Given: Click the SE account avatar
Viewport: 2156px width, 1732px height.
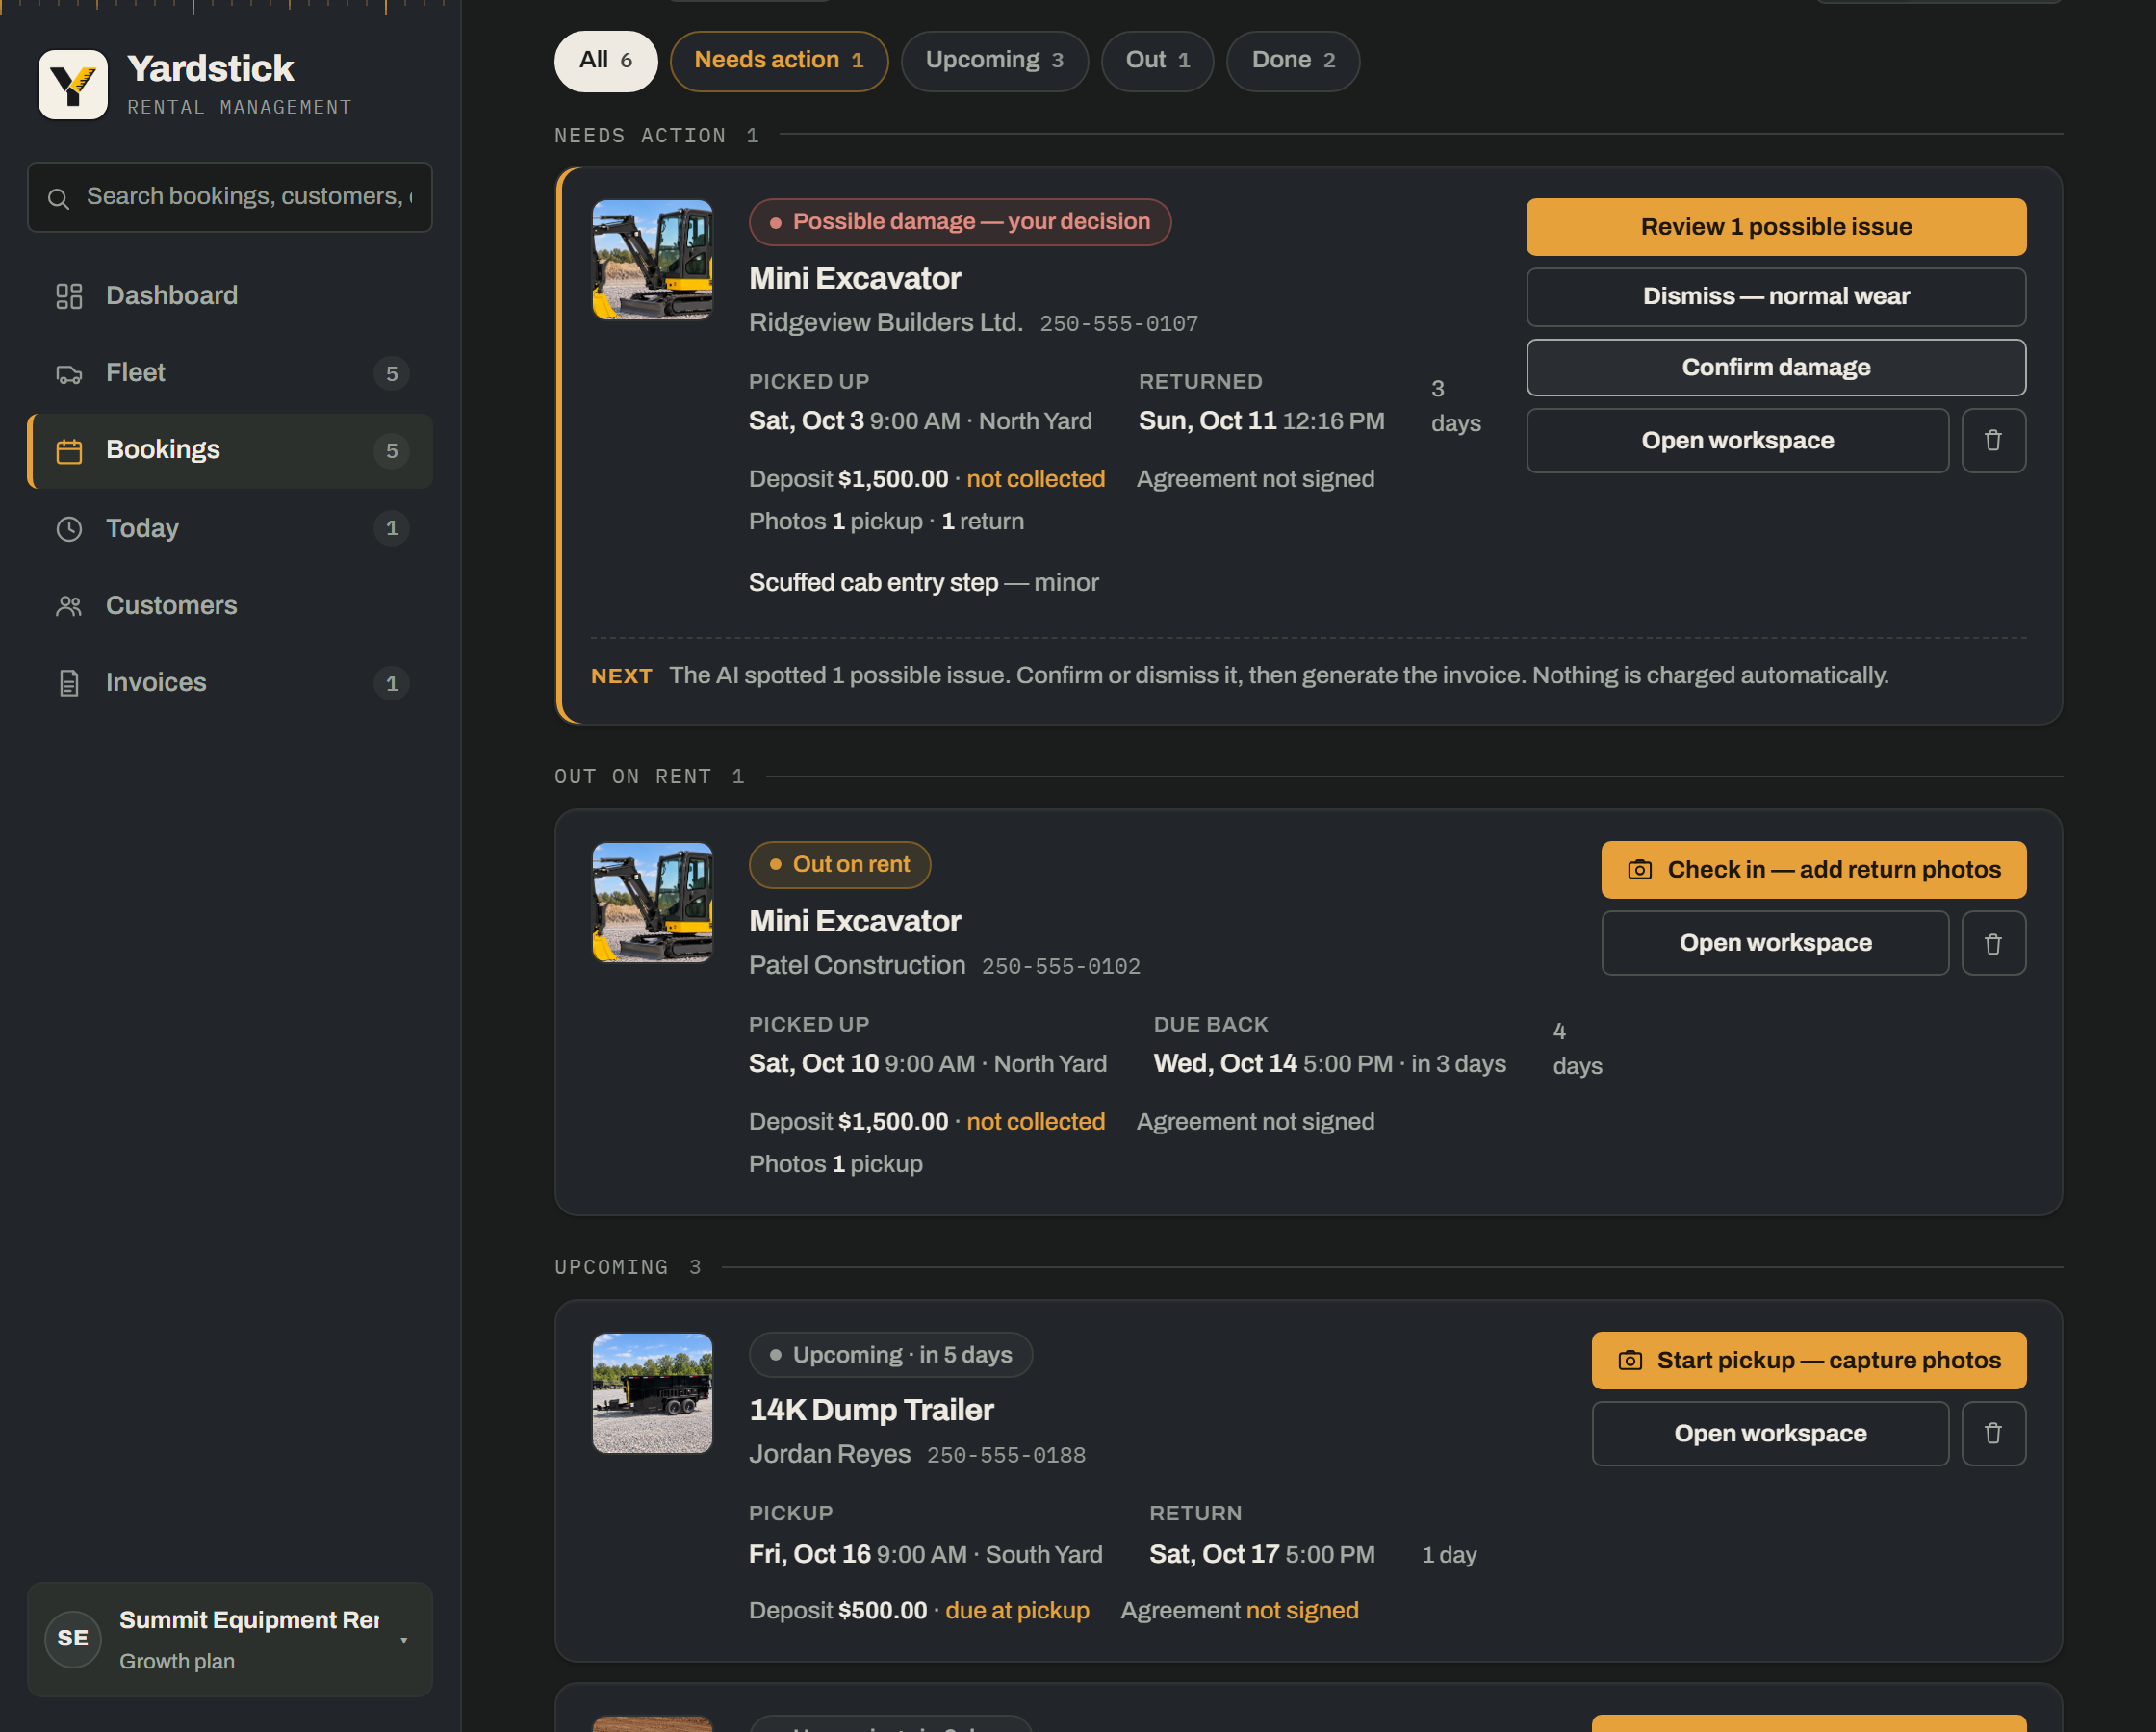Looking at the screenshot, I should point(73,1638).
